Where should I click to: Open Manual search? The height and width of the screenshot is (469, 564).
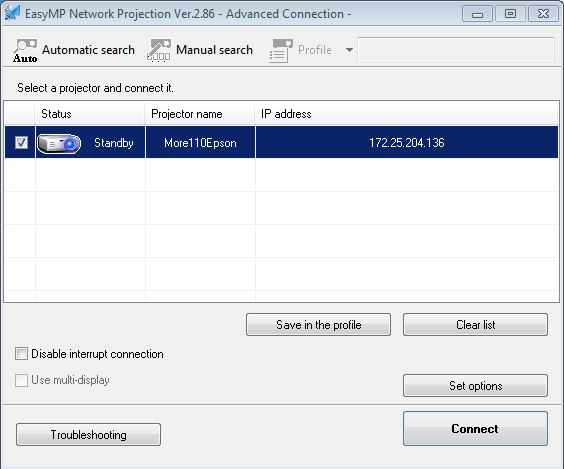200,51
